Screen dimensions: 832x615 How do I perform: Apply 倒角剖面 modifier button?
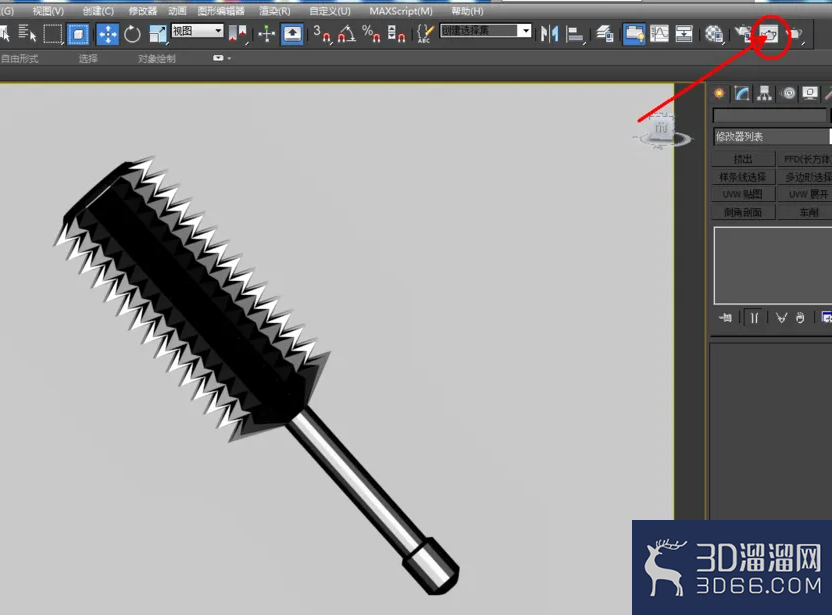(x=743, y=212)
